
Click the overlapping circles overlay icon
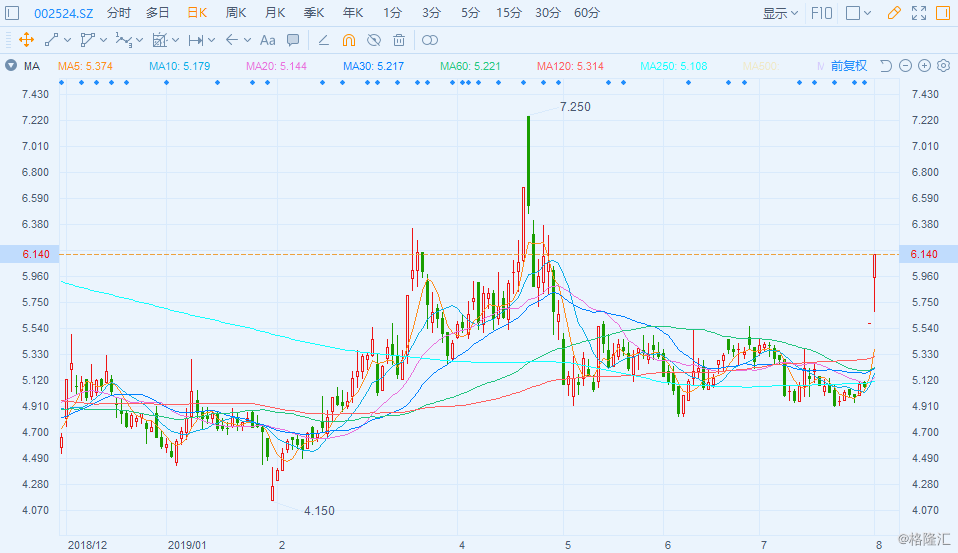point(430,40)
